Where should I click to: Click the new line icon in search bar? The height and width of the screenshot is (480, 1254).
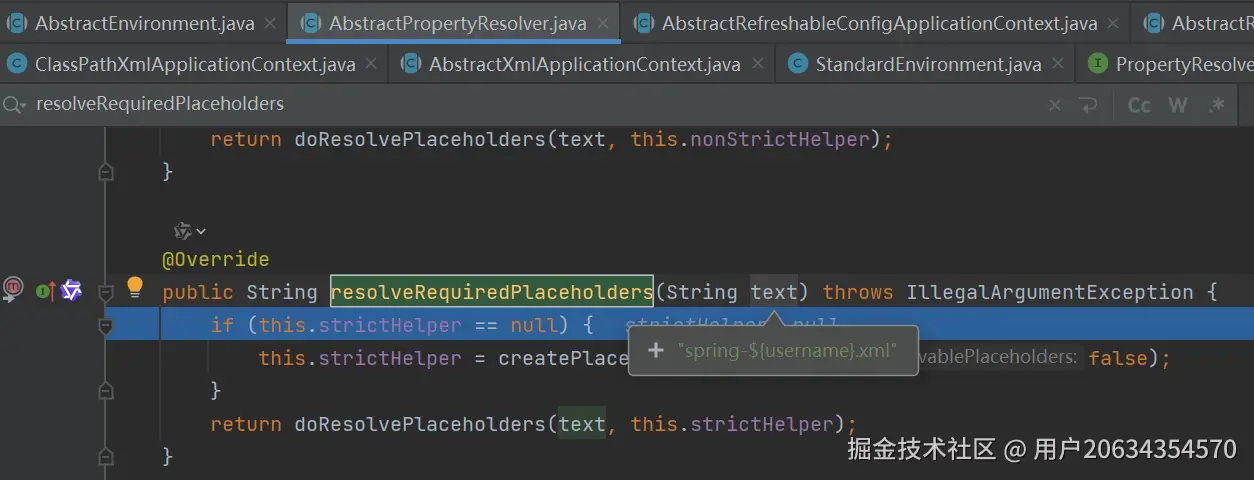click(x=1088, y=105)
